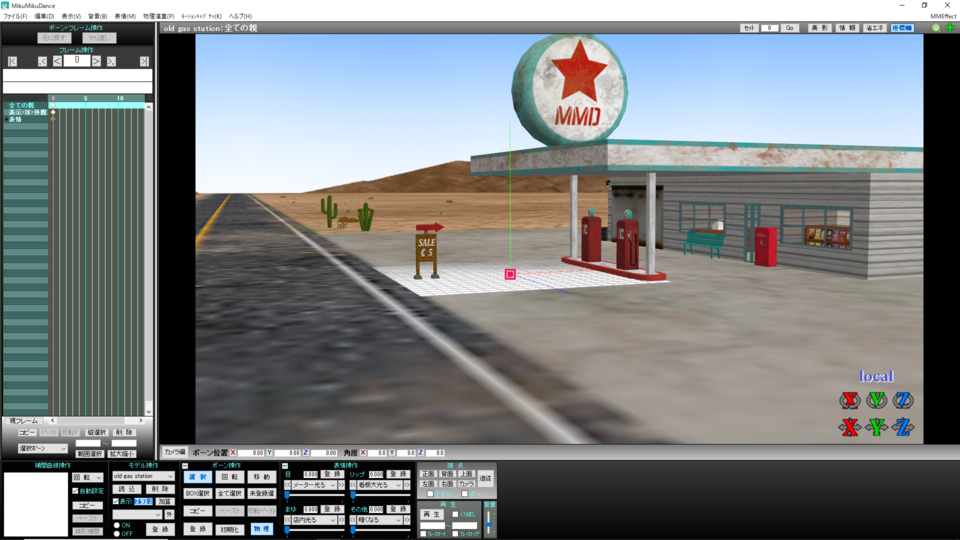Collapse the facial operation panel
The width and height of the screenshot is (960, 540).
(285, 466)
